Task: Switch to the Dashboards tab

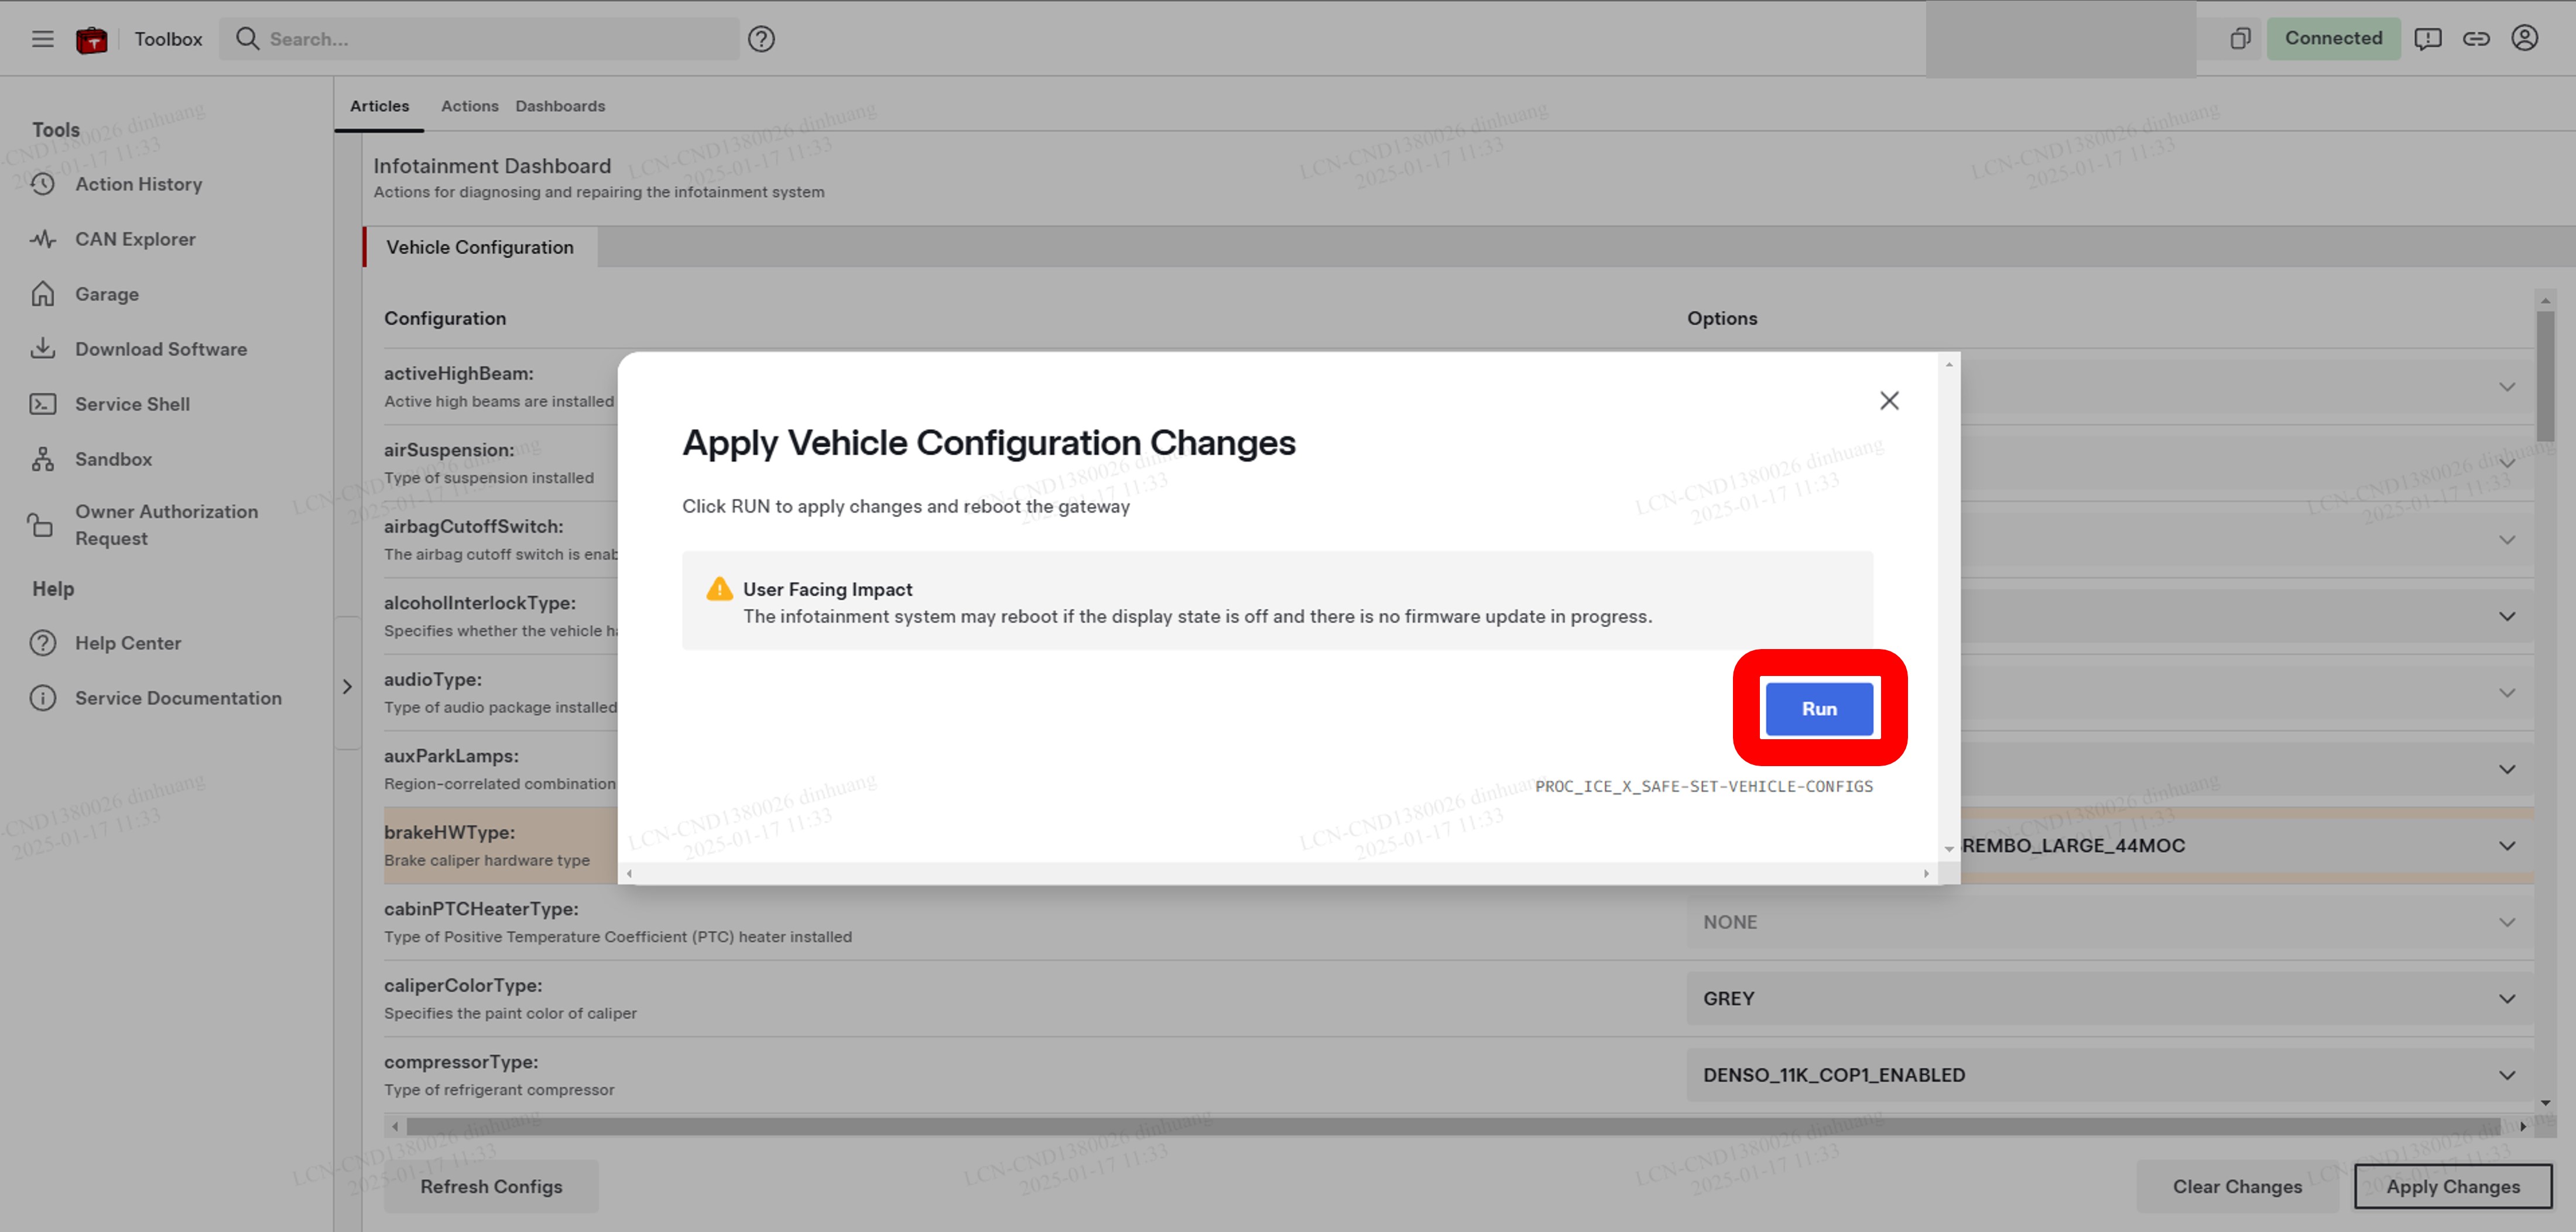Action: pos(560,106)
